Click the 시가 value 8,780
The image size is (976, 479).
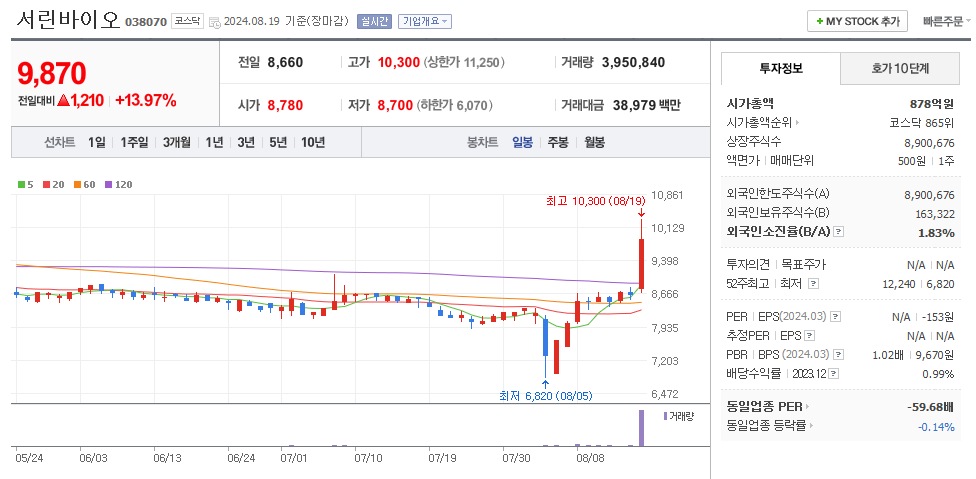click(x=285, y=105)
